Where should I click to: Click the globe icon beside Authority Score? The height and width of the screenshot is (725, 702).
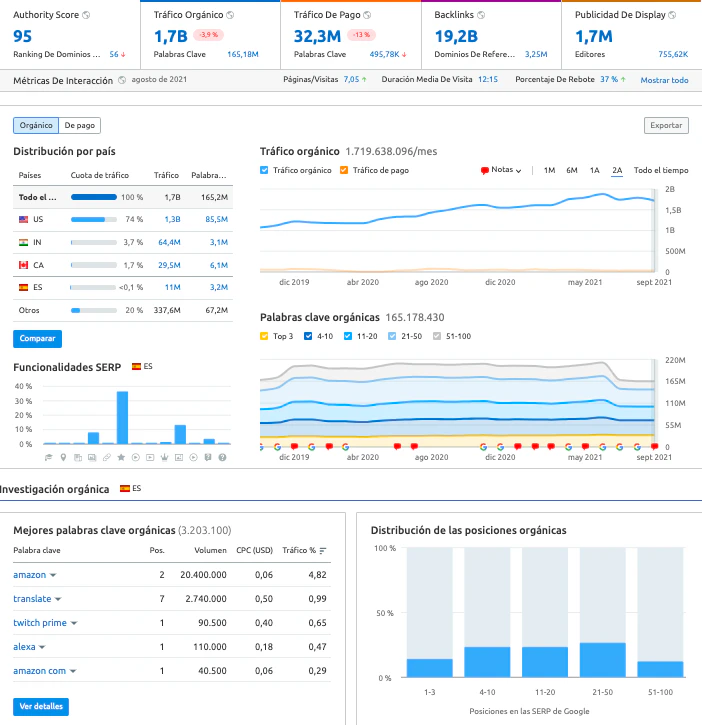[86, 15]
